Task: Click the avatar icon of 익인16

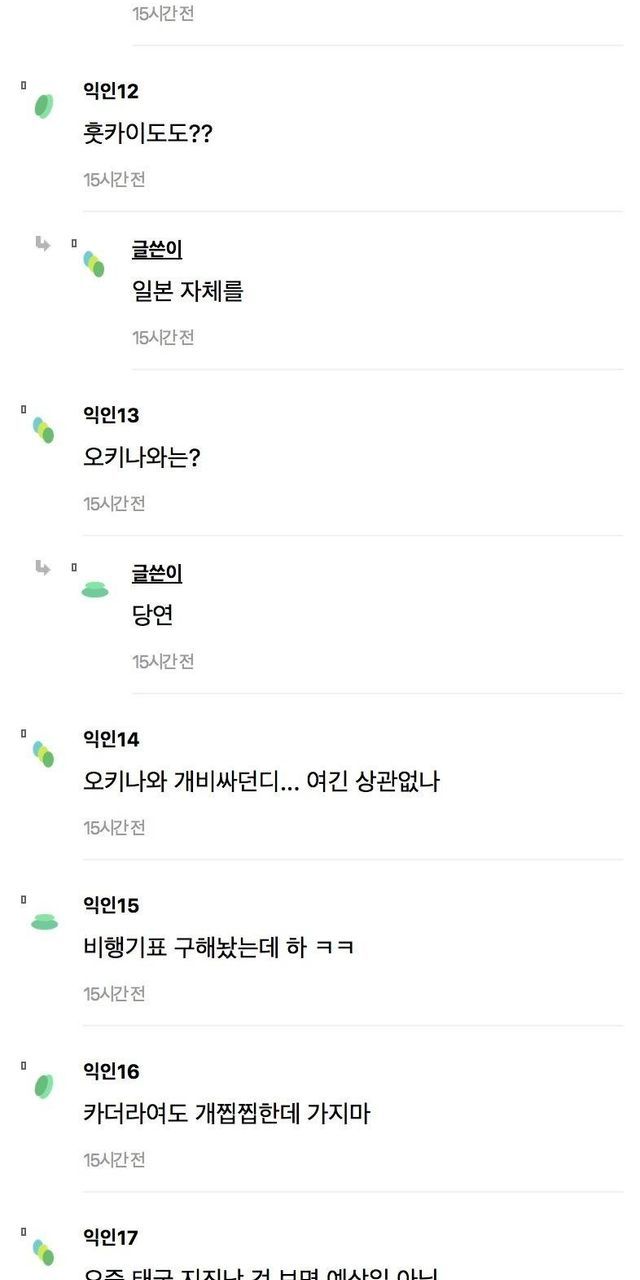Action: [43, 1086]
